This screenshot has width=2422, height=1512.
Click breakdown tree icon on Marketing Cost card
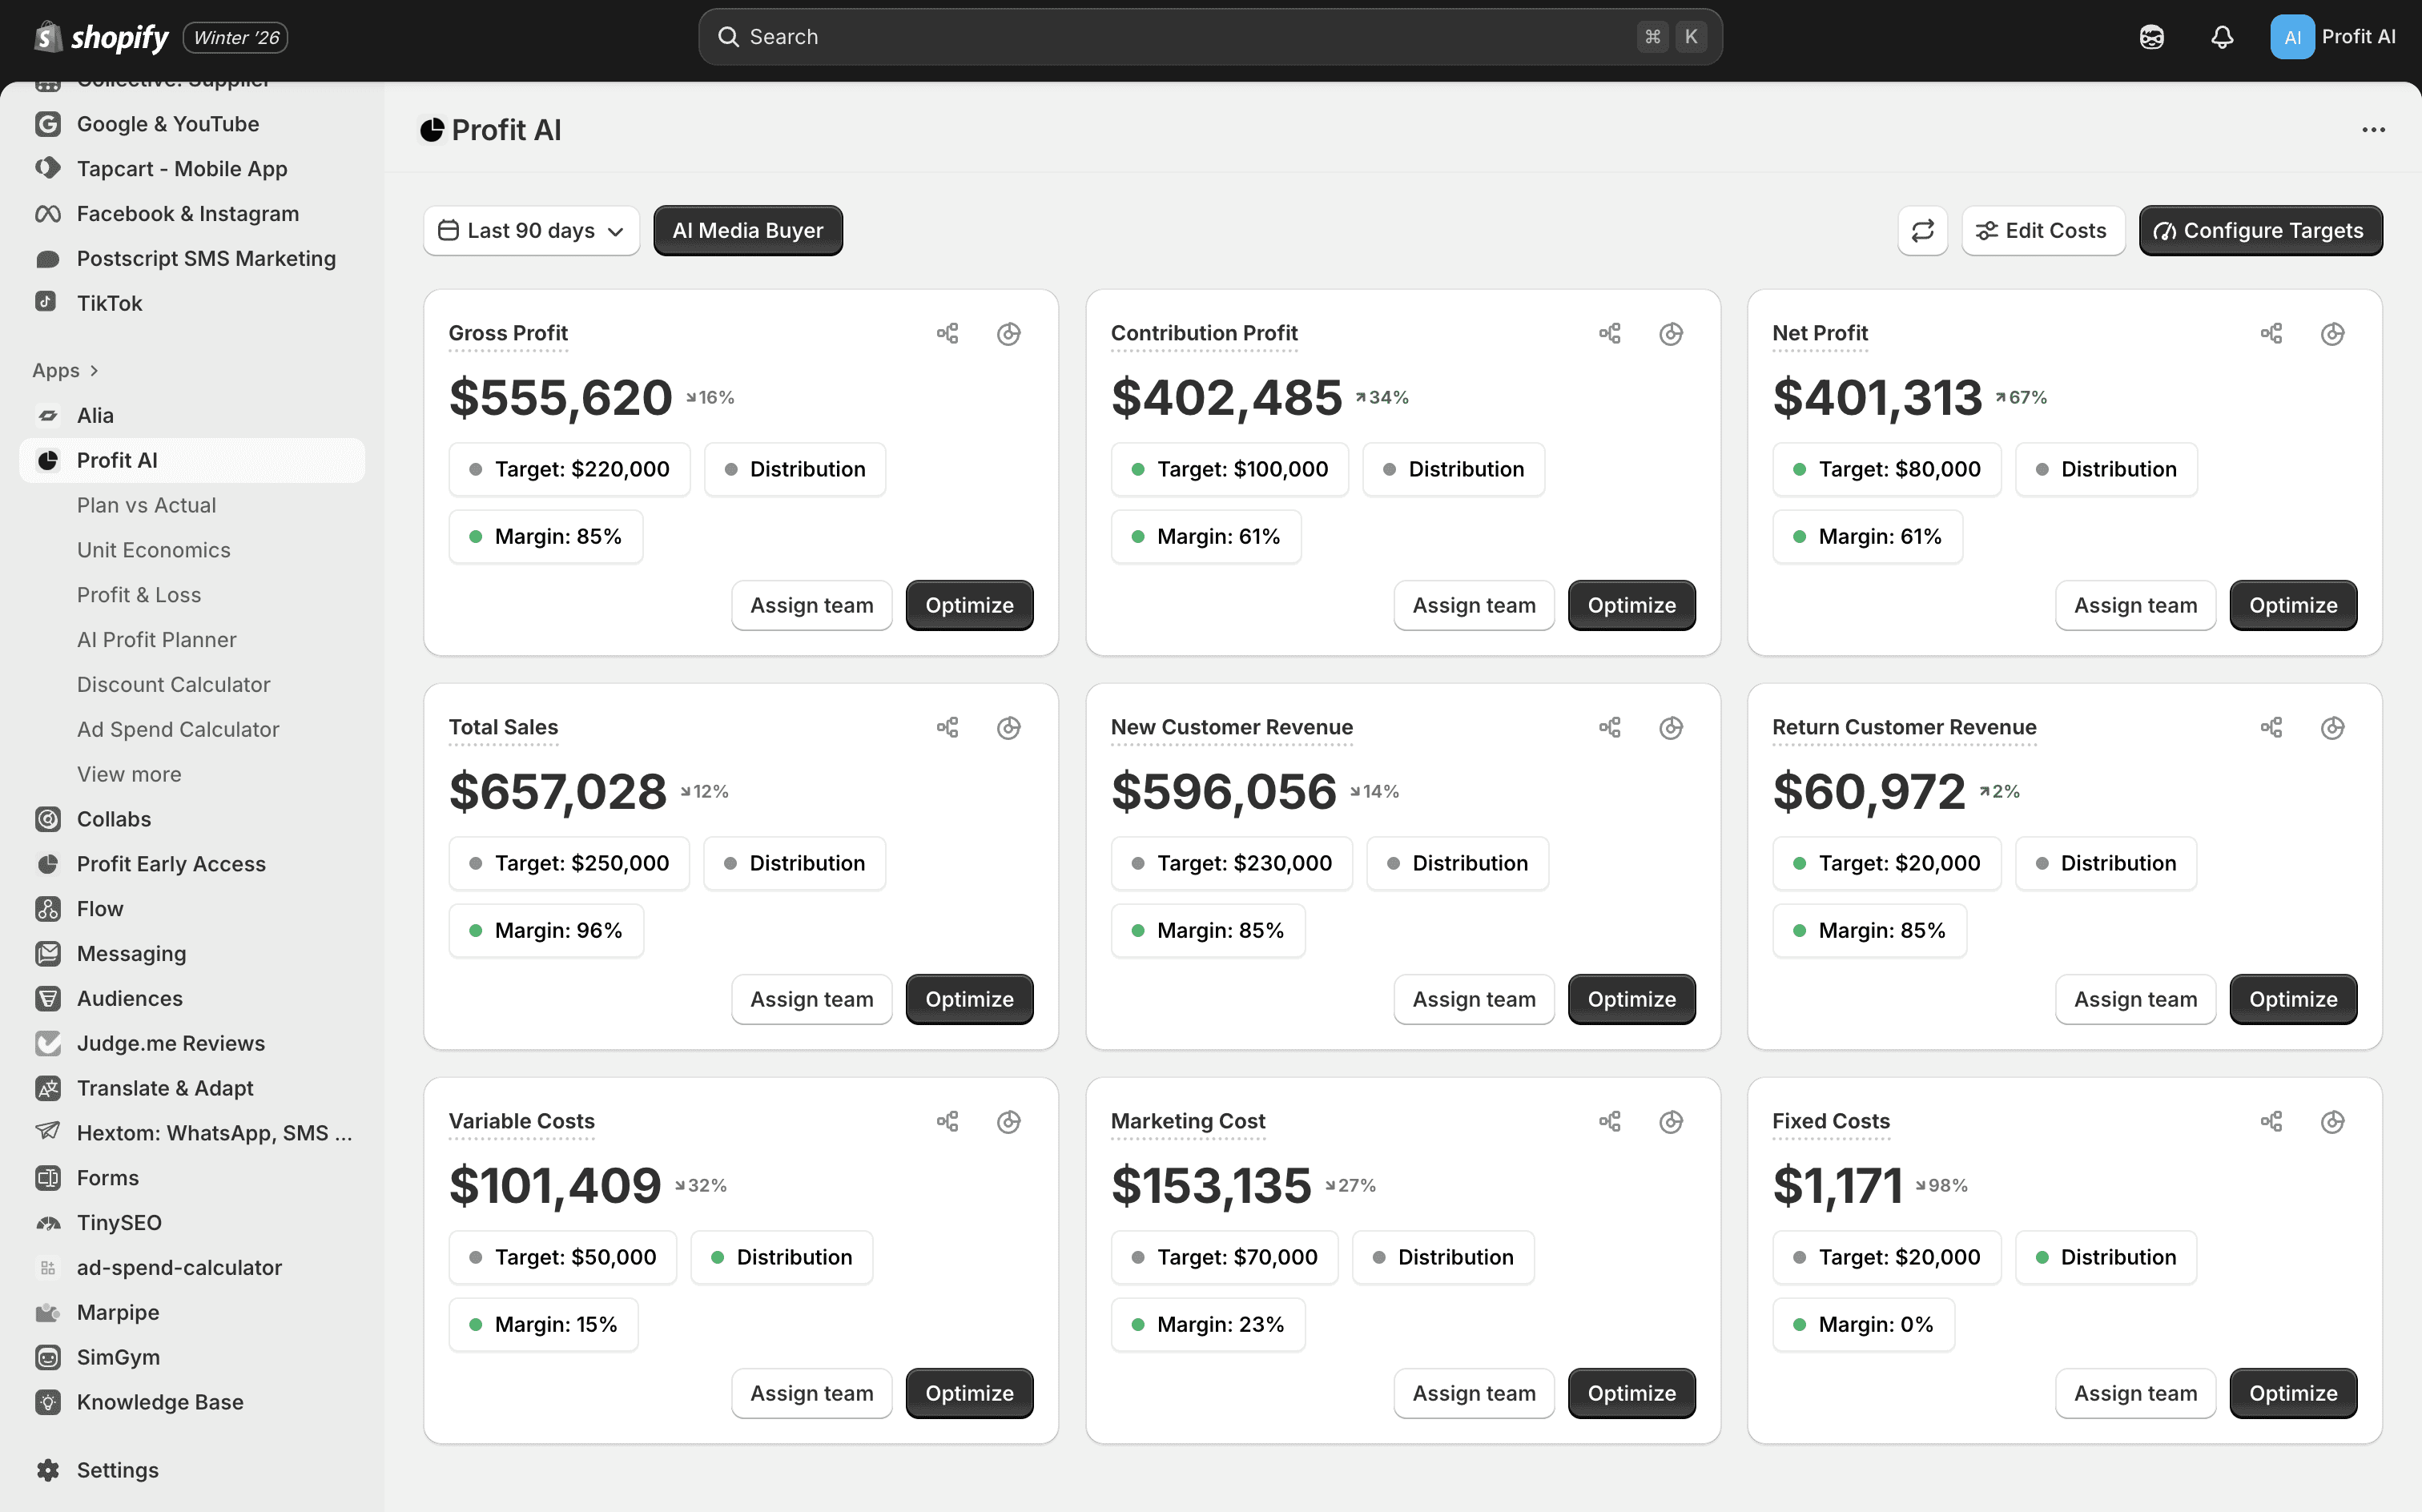1609,1121
